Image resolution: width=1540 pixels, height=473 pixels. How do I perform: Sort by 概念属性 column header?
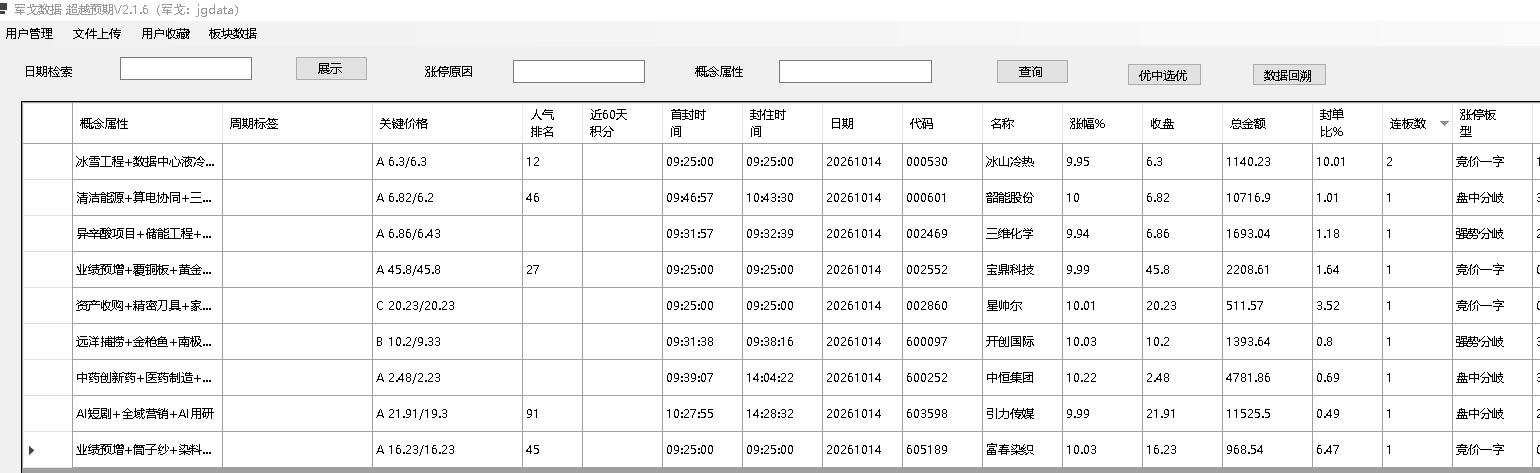click(148, 124)
